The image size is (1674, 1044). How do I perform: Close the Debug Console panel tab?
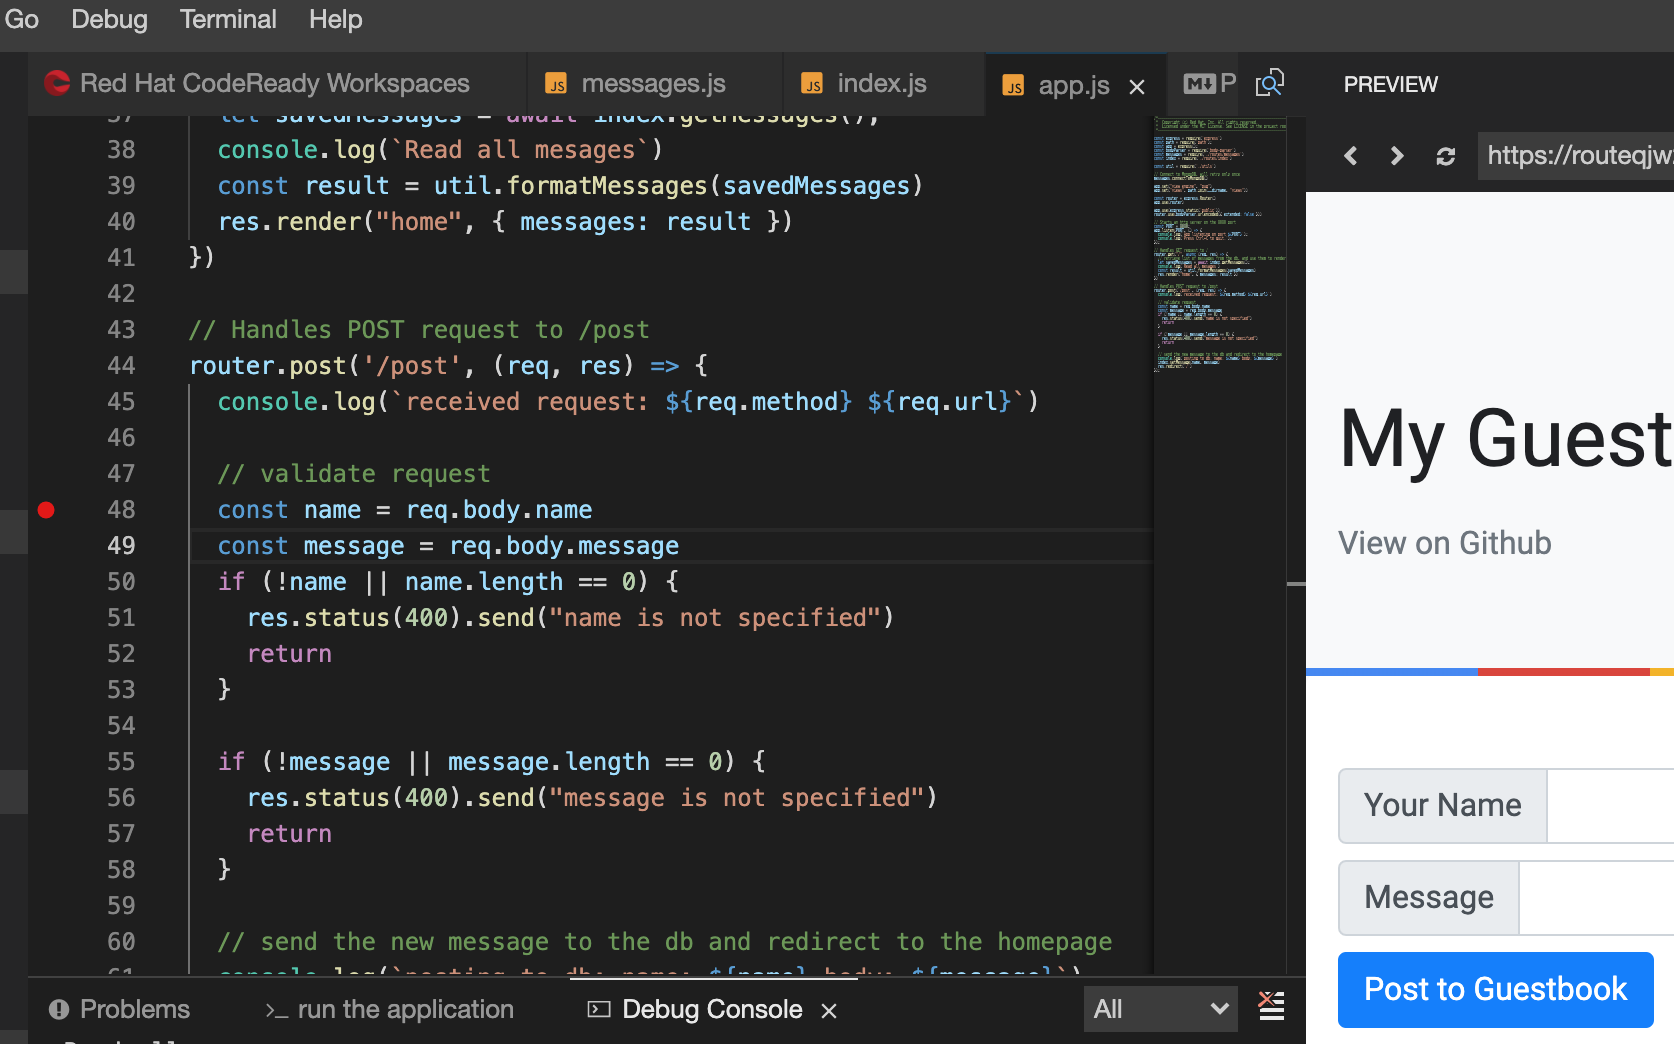[x=829, y=1011]
